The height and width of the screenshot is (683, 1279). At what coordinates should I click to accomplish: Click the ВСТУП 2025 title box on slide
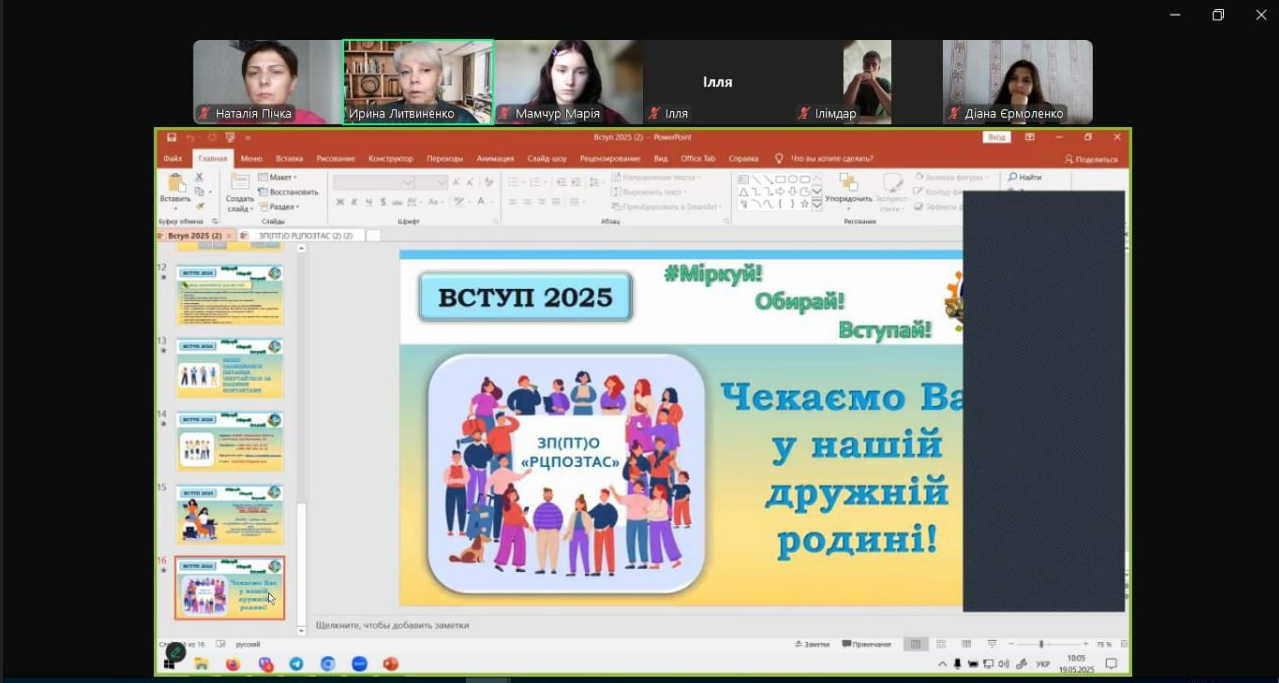pos(526,297)
